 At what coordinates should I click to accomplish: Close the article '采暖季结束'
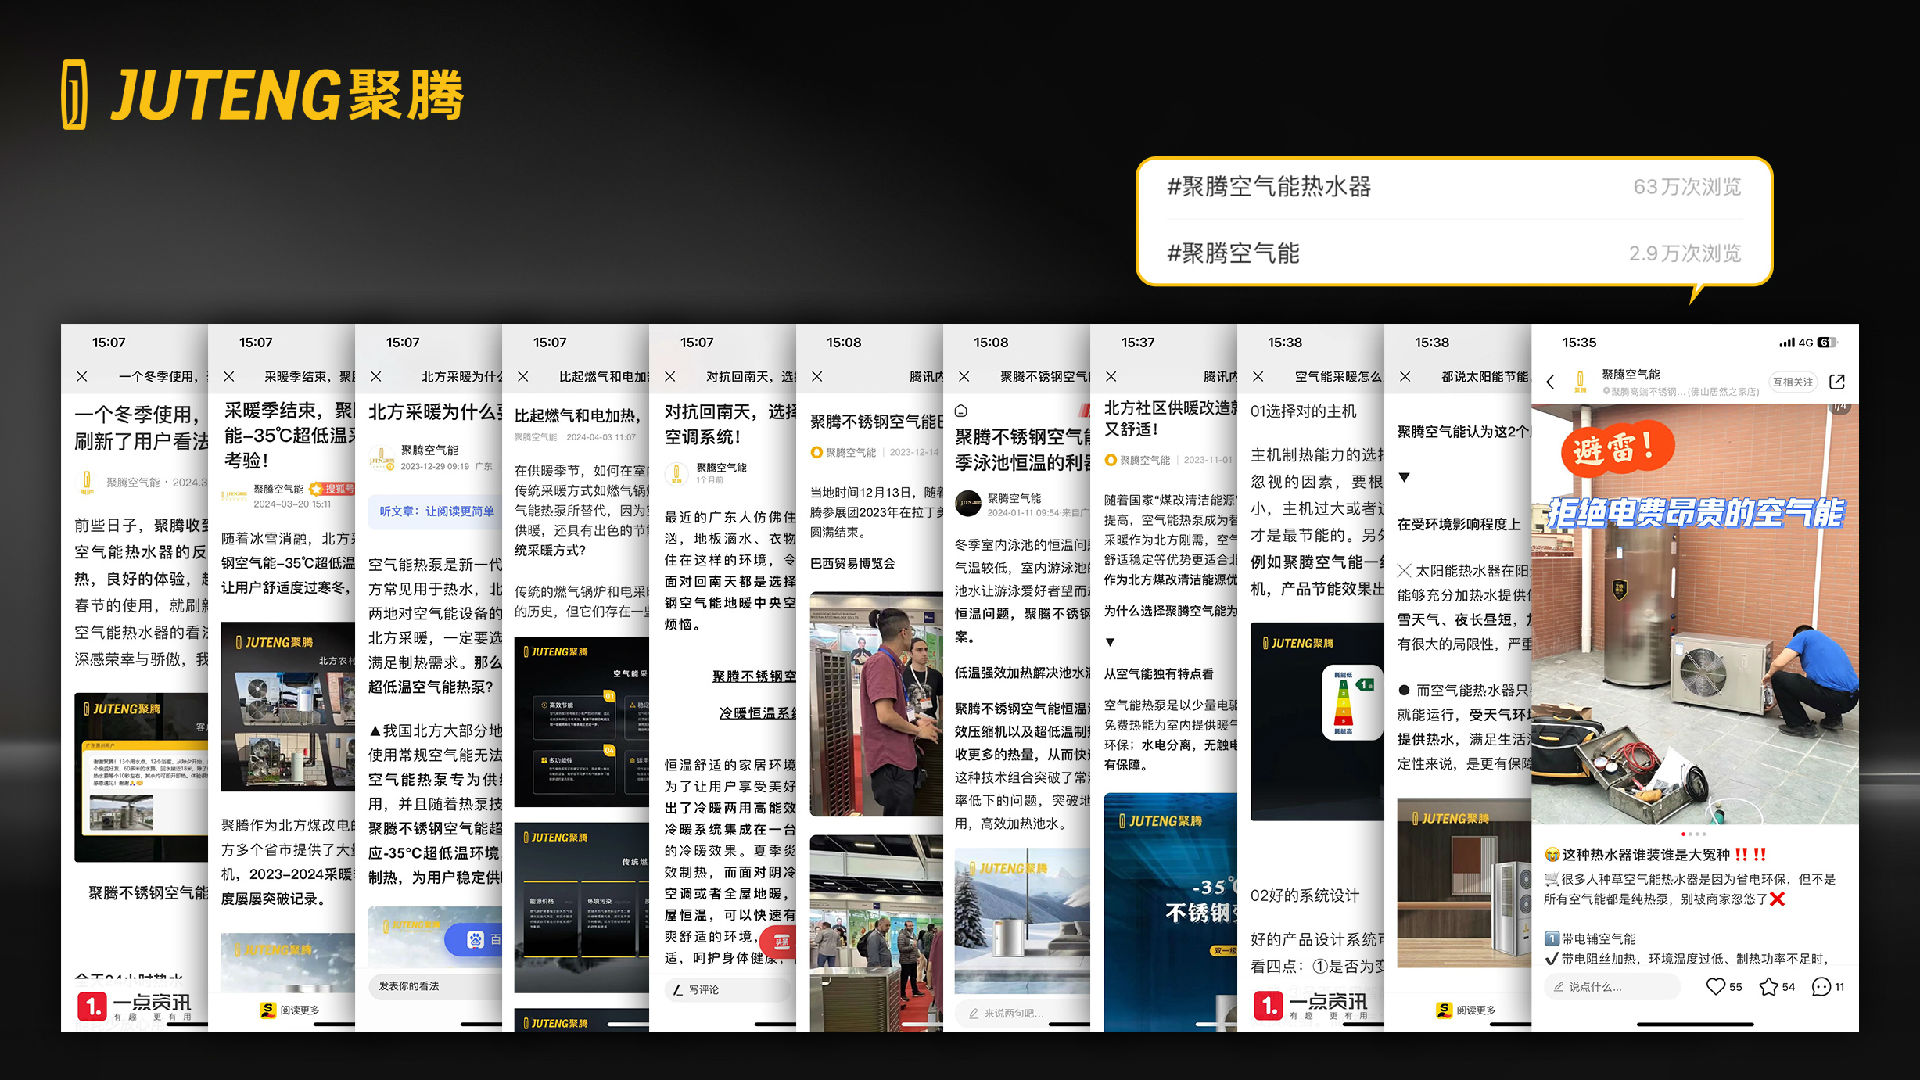click(x=229, y=377)
